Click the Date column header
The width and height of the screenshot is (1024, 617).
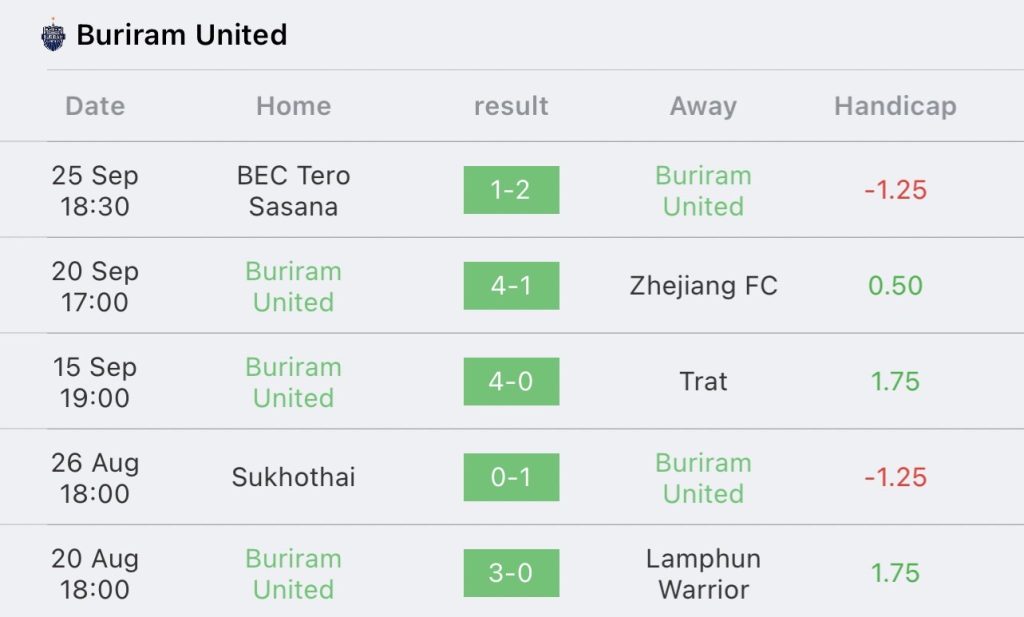(x=95, y=106)
